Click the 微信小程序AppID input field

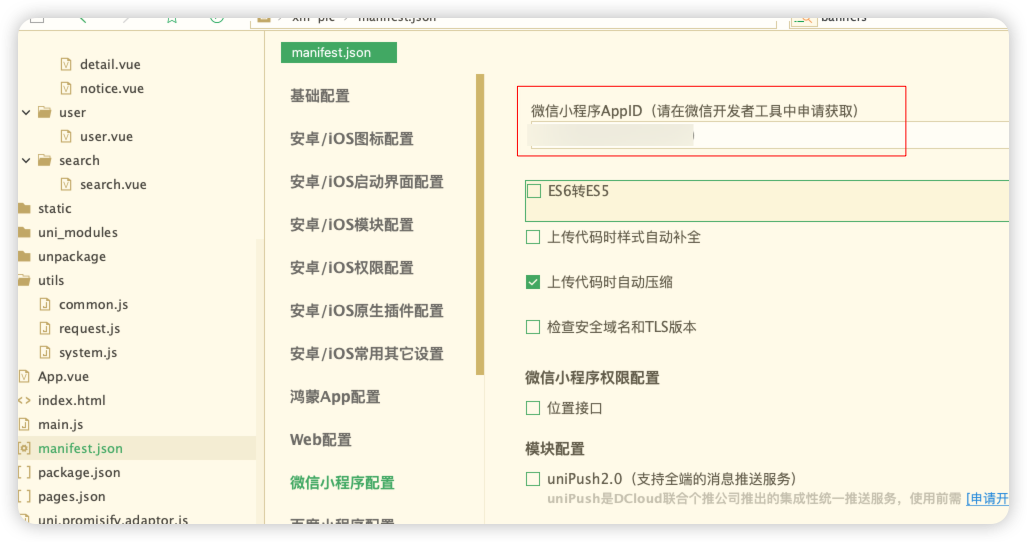pos(769,136)
